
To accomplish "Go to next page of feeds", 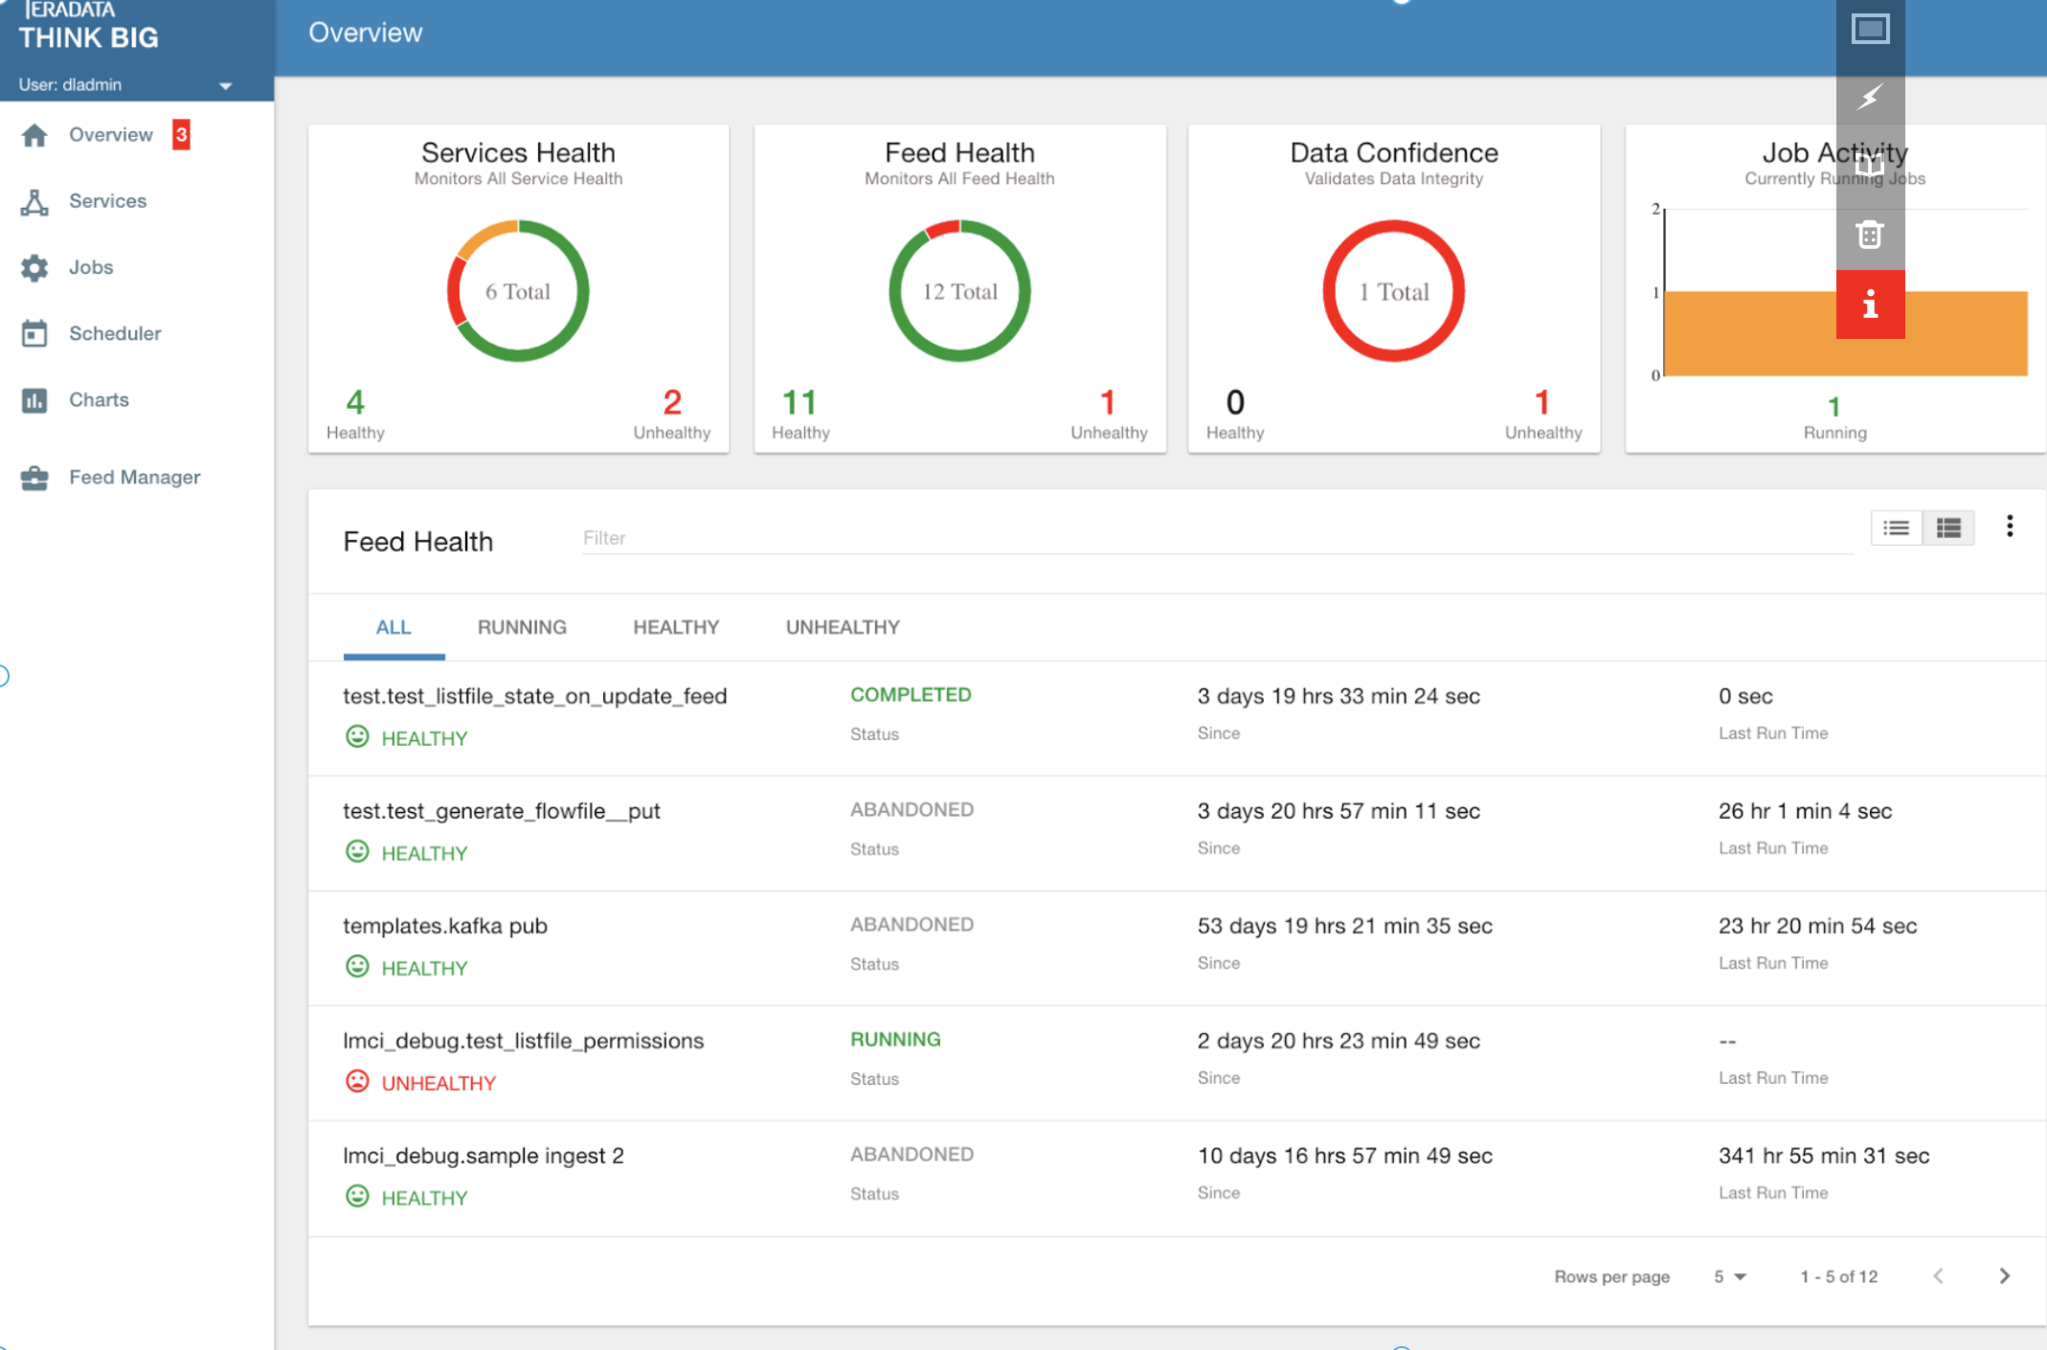I will pos(2004,1276).
